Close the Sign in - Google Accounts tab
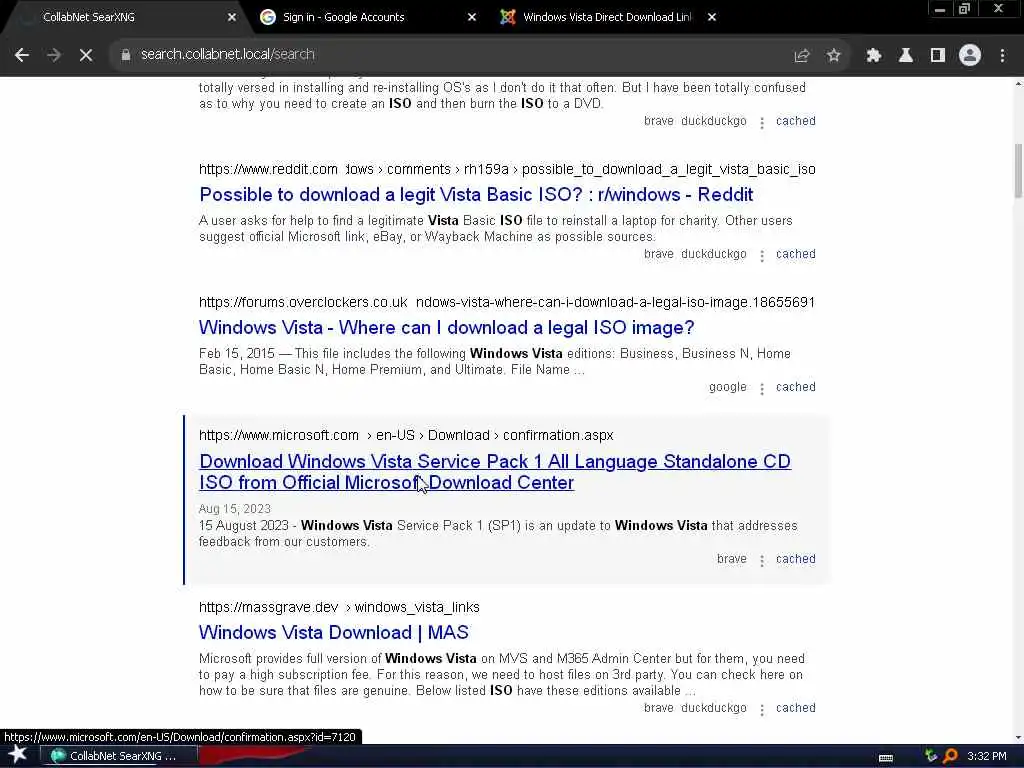 tap(472, 17)
